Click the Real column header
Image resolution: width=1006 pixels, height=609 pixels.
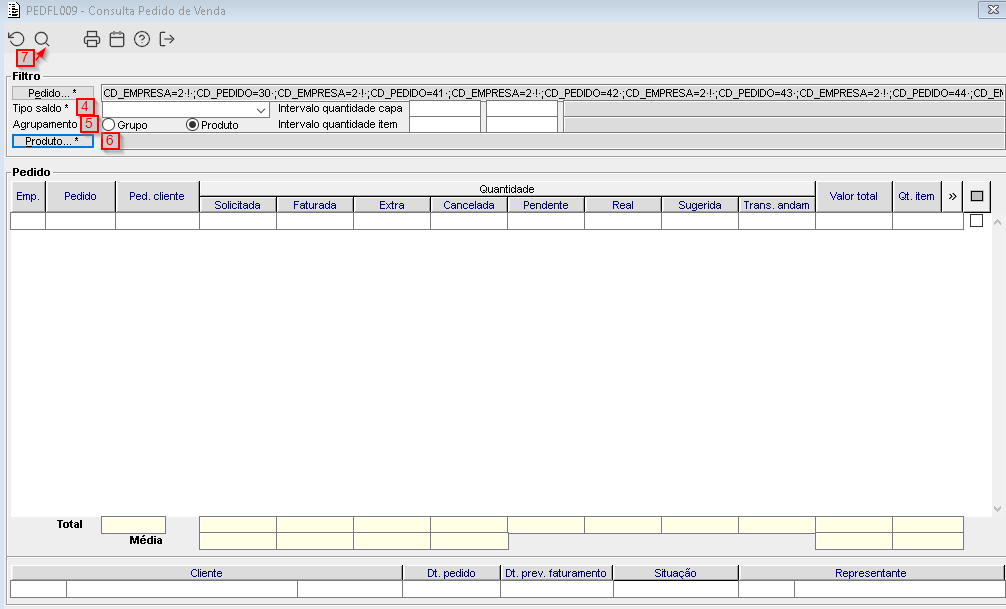tap(622, 205)
